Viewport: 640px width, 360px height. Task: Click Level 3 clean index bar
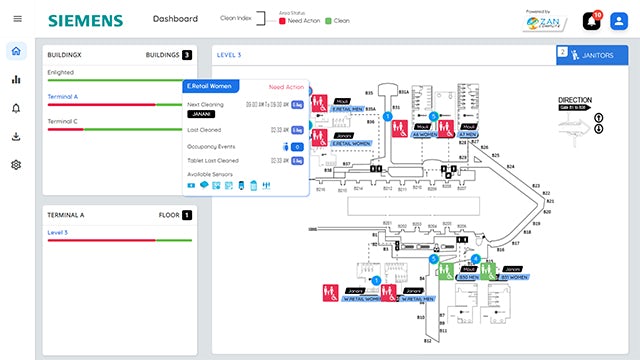tap(120, 240)
